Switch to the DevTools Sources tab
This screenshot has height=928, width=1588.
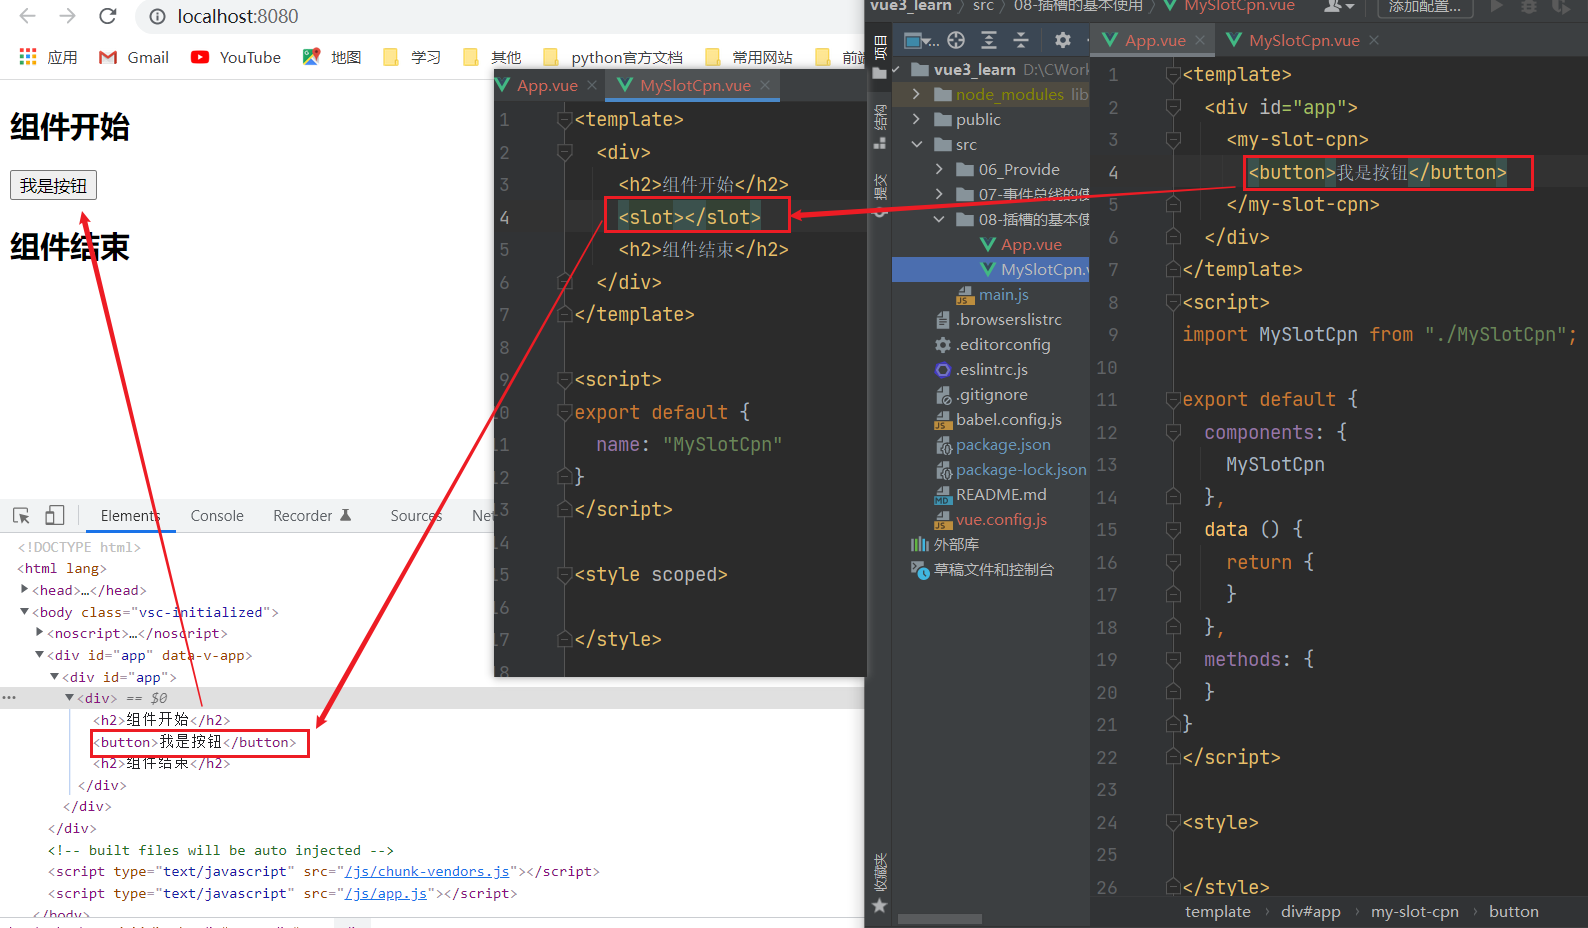point(416,515)
